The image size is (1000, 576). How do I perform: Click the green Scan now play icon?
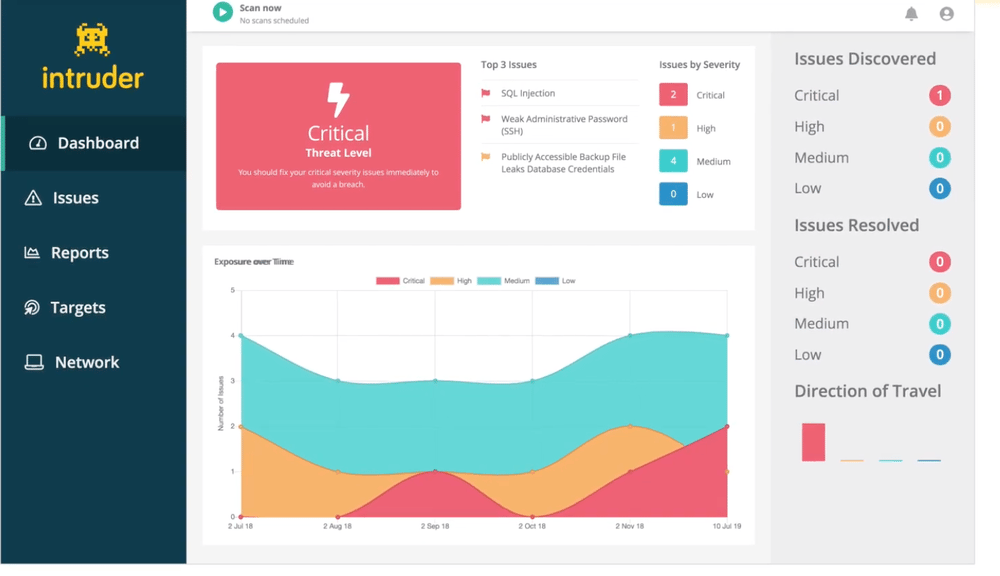coord(223,11)
